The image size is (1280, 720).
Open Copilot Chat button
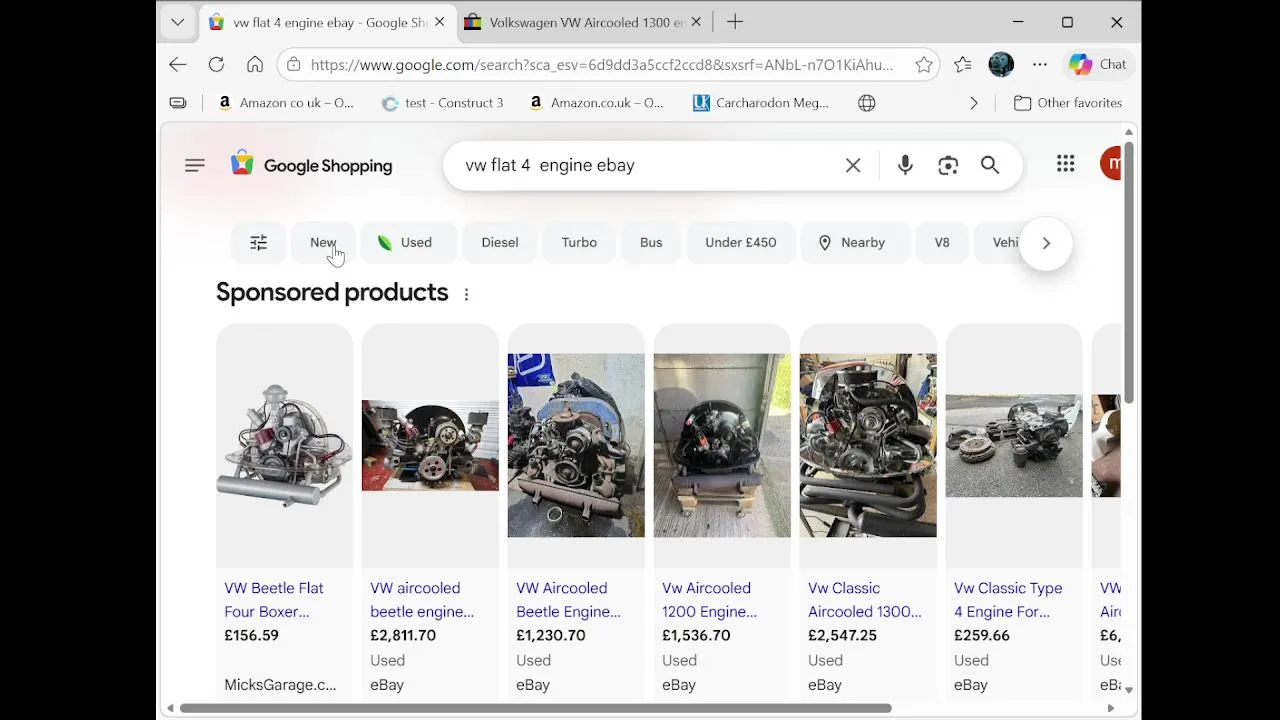click(x=1097, y=65)
